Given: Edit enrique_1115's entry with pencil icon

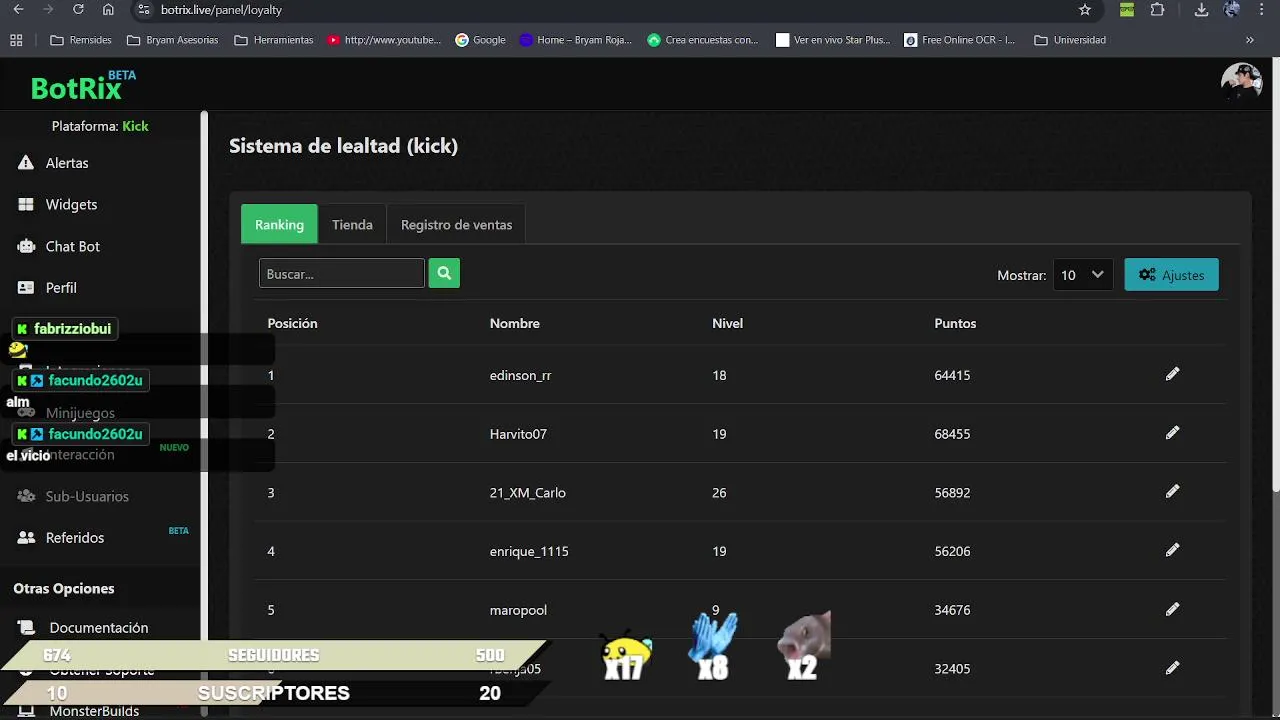Looking at the screenshot, I should [x=1172, y=550].
